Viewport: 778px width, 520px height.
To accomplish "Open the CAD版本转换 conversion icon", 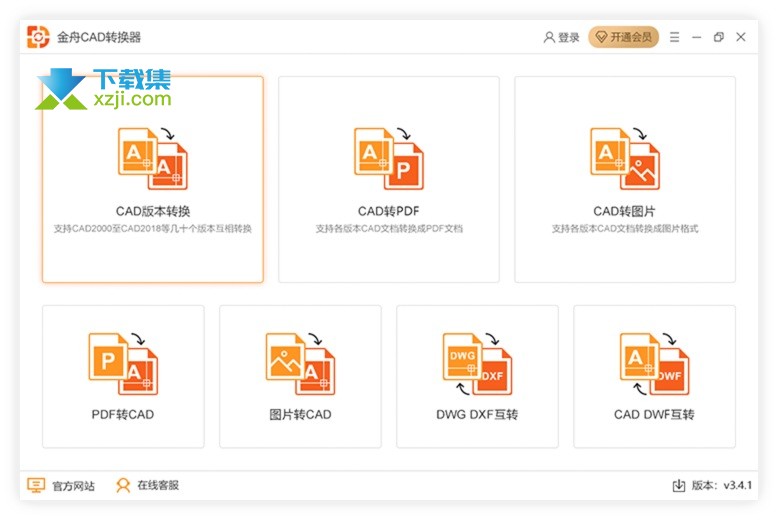I will [152, 159].
